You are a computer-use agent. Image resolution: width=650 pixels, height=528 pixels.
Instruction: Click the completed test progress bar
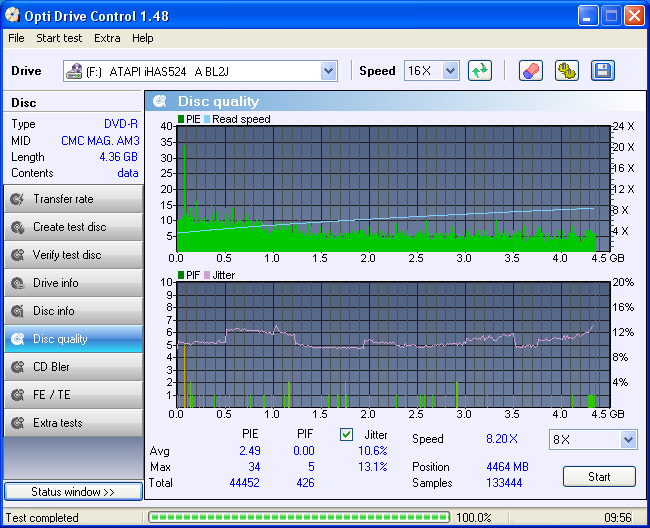[299, 517]
